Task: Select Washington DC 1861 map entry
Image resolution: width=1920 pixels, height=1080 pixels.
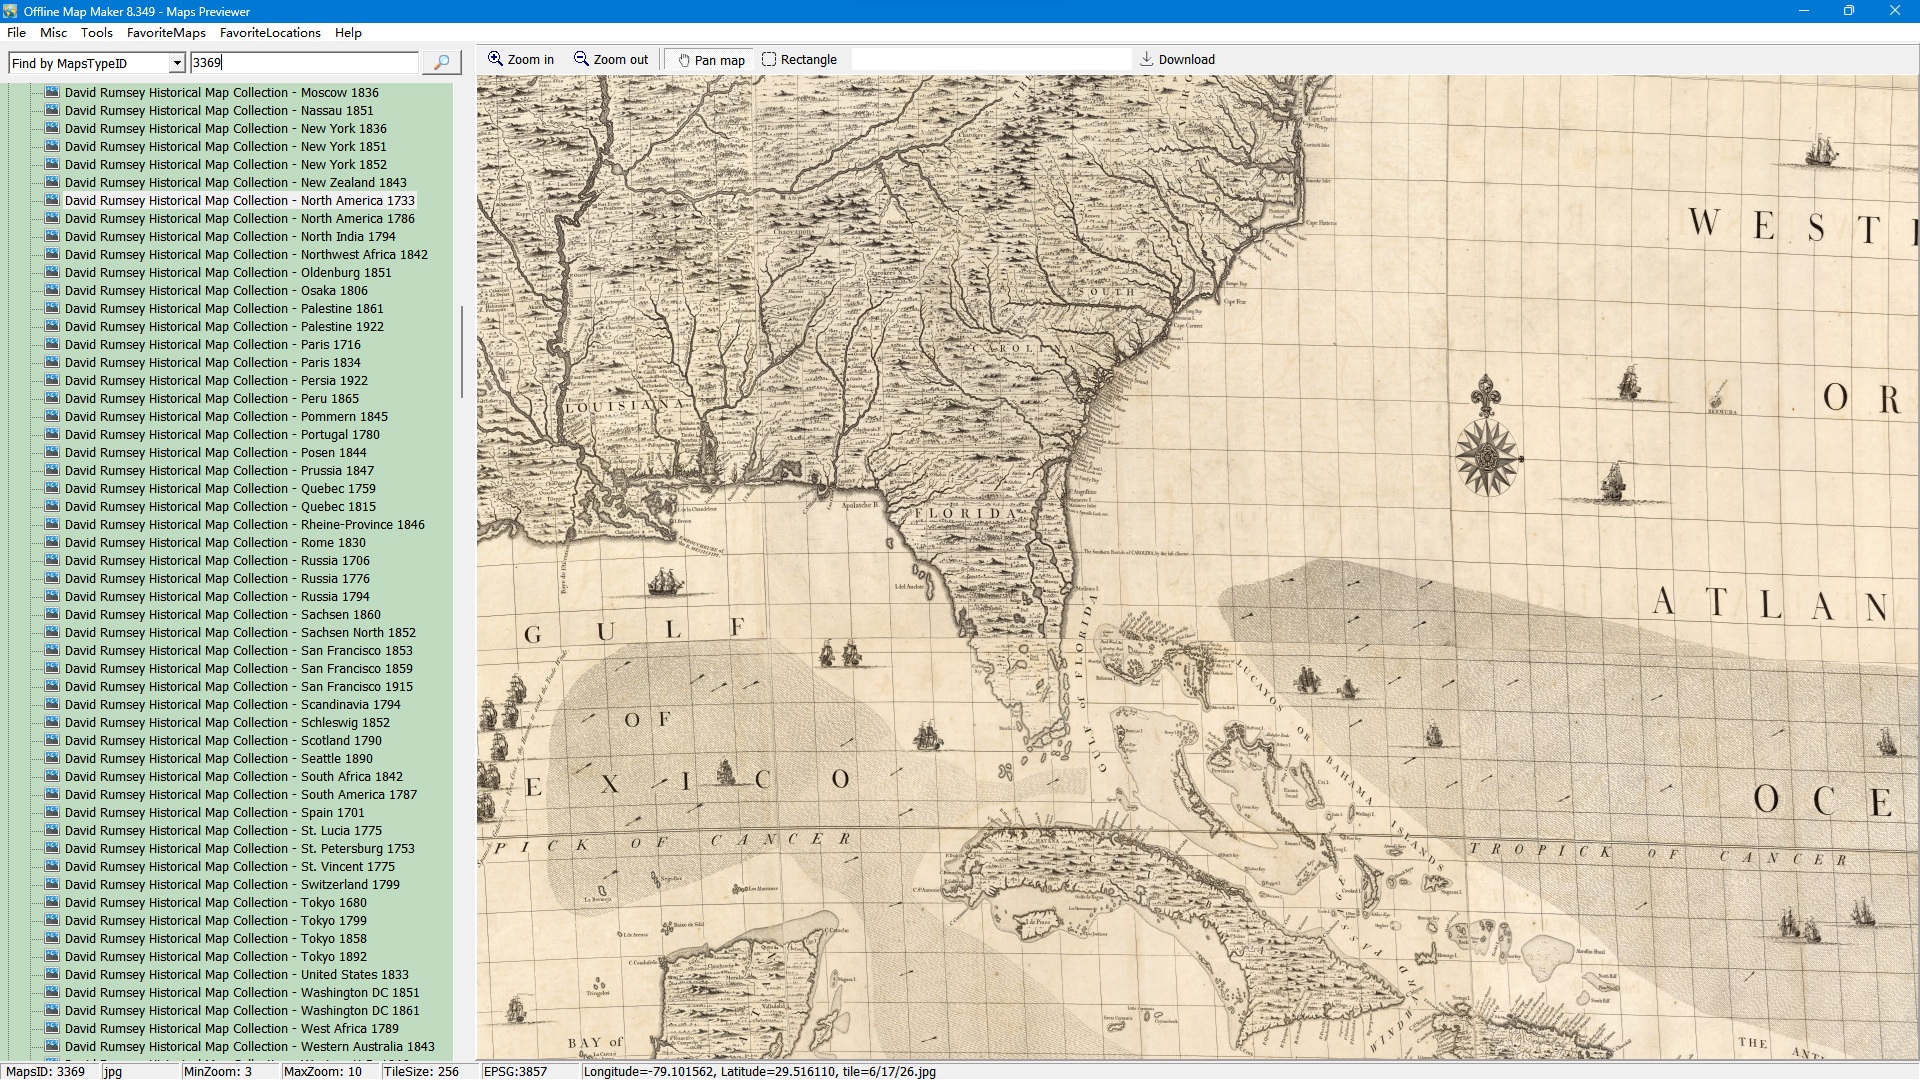Action: pyautogui.click(x=240, y=1011)
